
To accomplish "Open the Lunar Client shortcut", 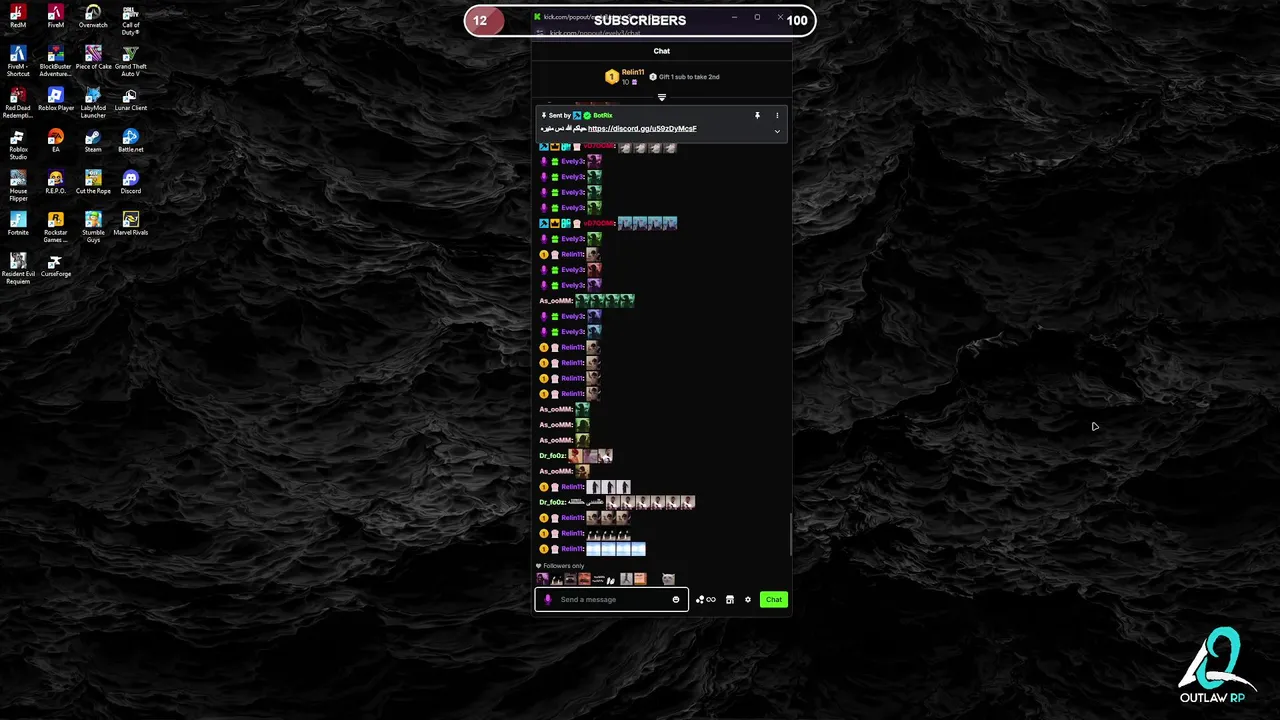I will pyautogui.click(x=130, y=99).
